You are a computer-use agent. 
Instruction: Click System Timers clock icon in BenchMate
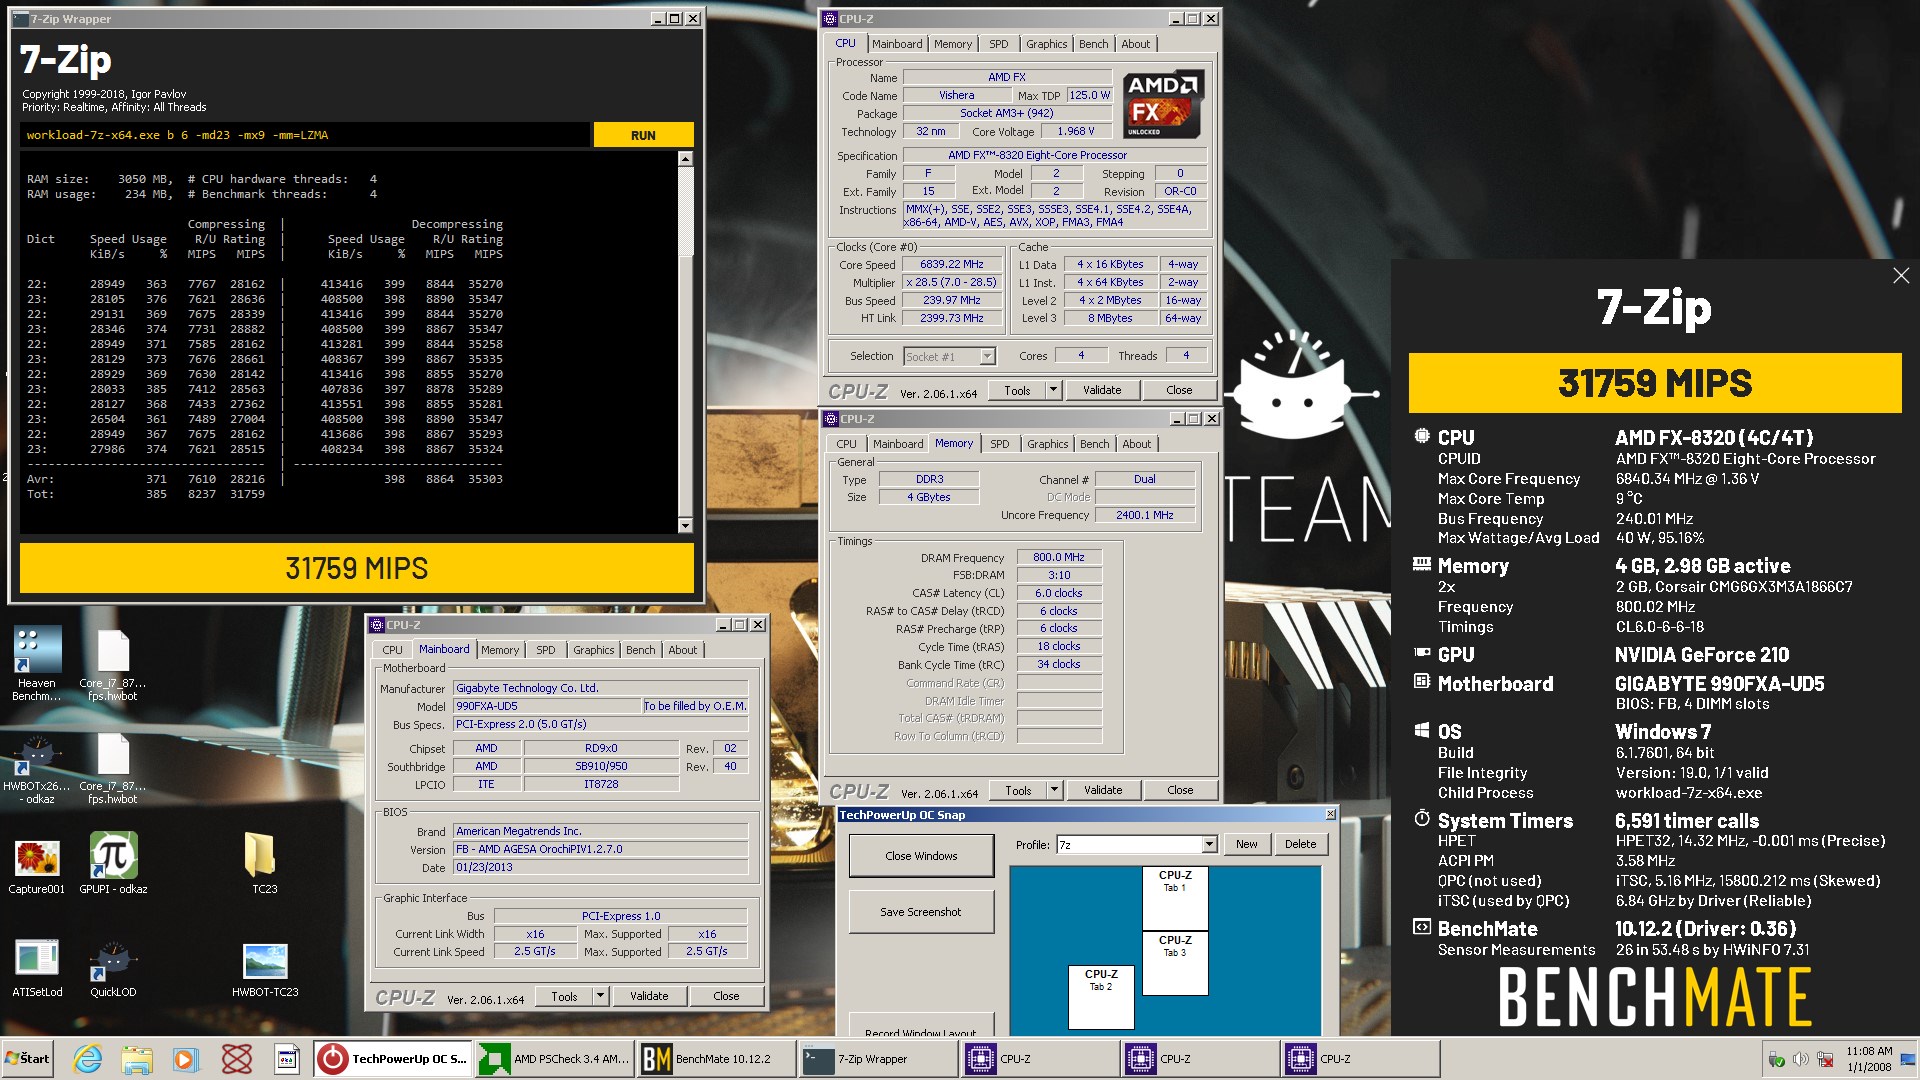(1422, 819)
